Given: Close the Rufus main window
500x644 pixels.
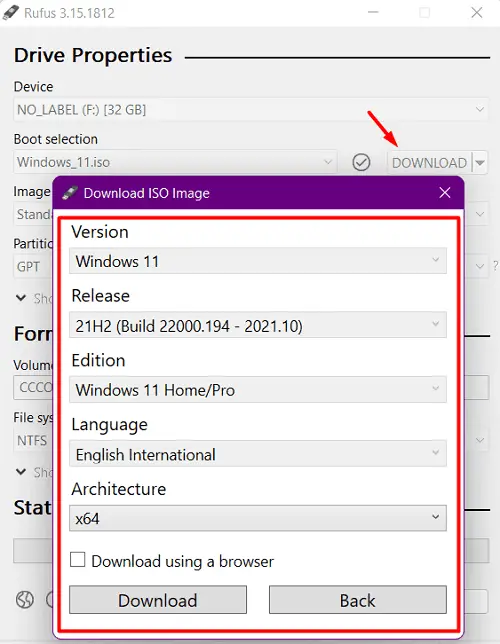Looking at the screenshot, I should tap(477, 13).
